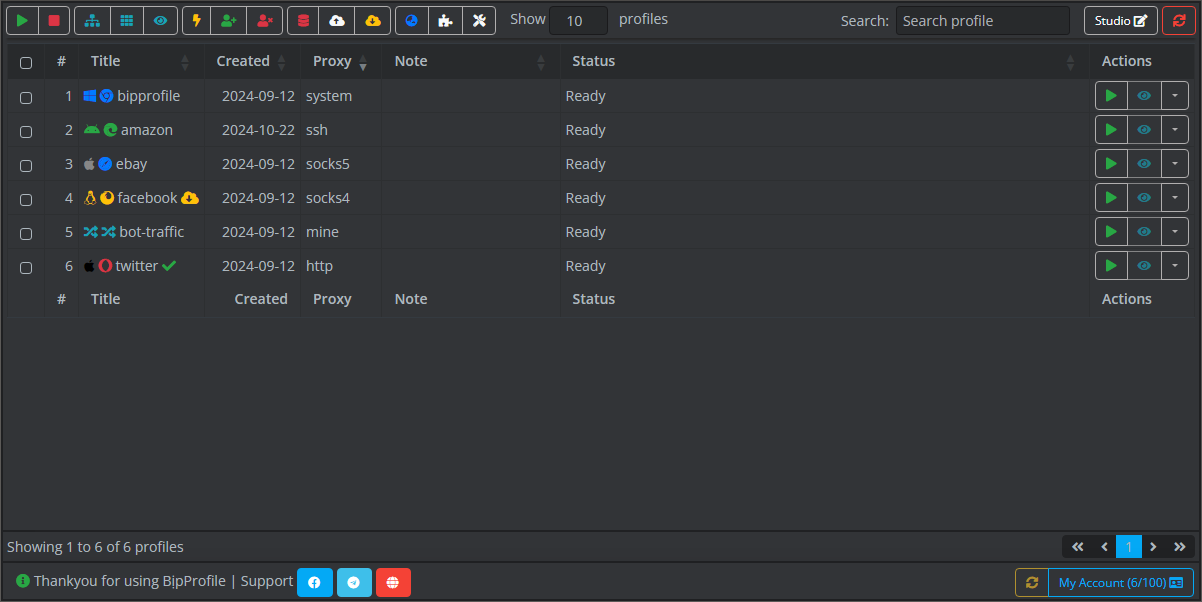Sort the table by the Created column header
Image resolution: width=1202 pixels, height=602 pixels.
[252, 61]
